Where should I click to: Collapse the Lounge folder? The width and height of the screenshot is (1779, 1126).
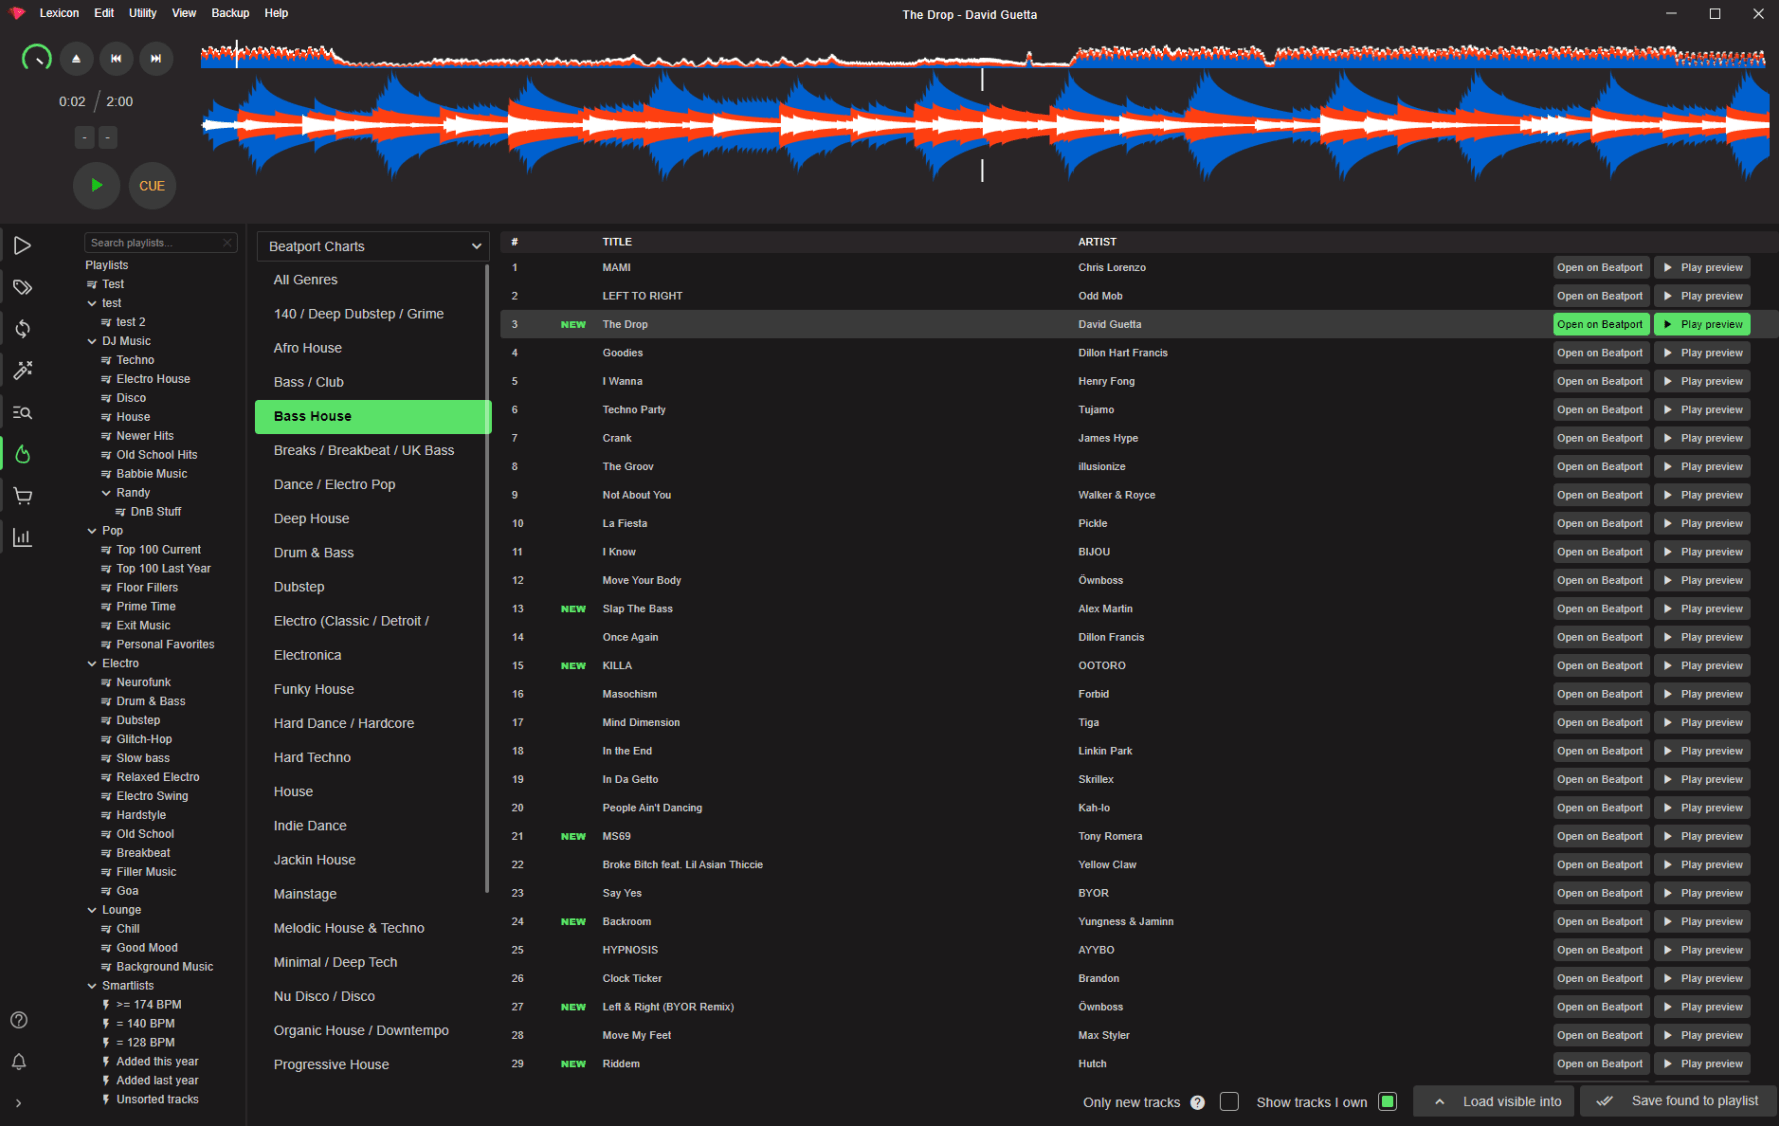tap(92, 910)
